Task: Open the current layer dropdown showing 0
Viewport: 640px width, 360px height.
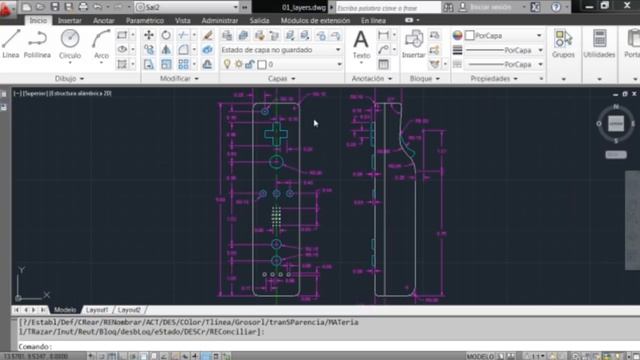Action: pyautogui.click(x=281, y=64)
